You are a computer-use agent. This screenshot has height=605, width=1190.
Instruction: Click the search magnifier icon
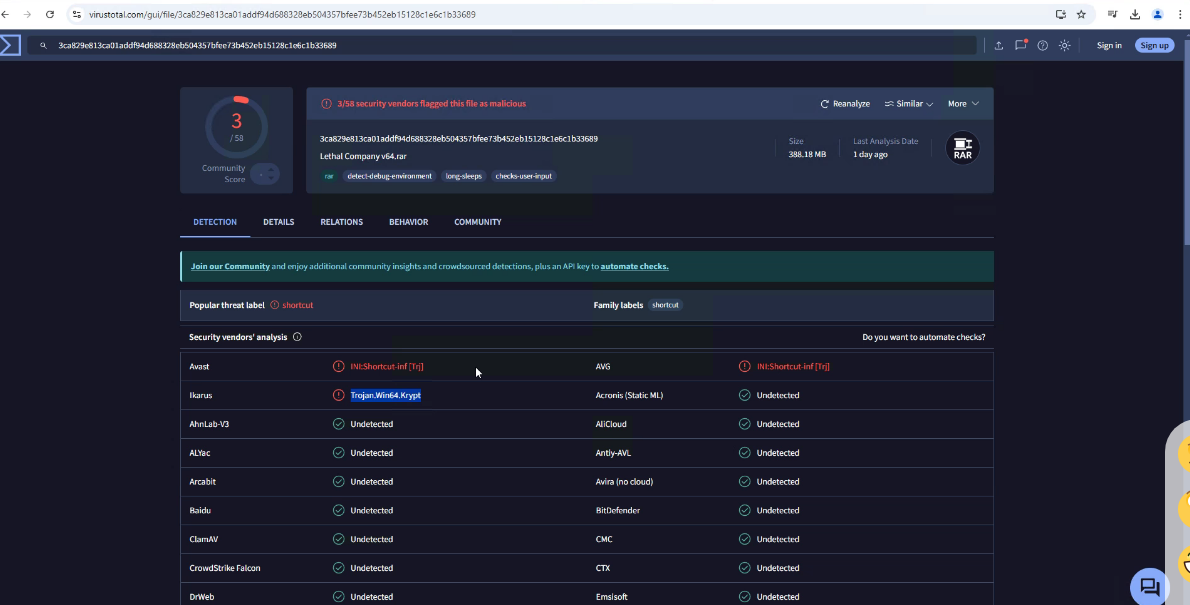43,46
